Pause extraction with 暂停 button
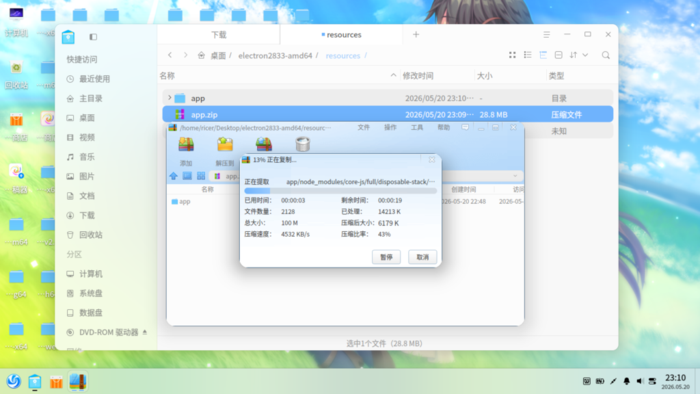700x394 pixels. click(x=386, y=257)
